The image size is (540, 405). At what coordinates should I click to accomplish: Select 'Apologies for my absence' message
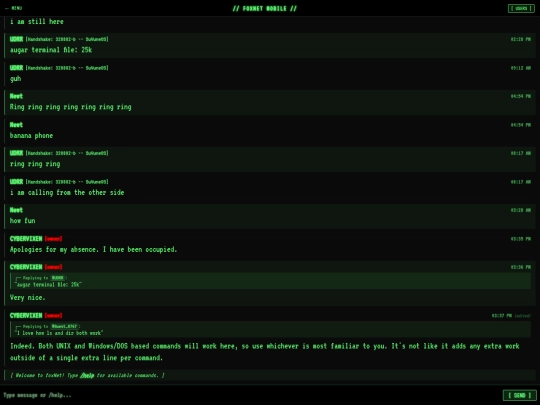[x=93, y=249]
